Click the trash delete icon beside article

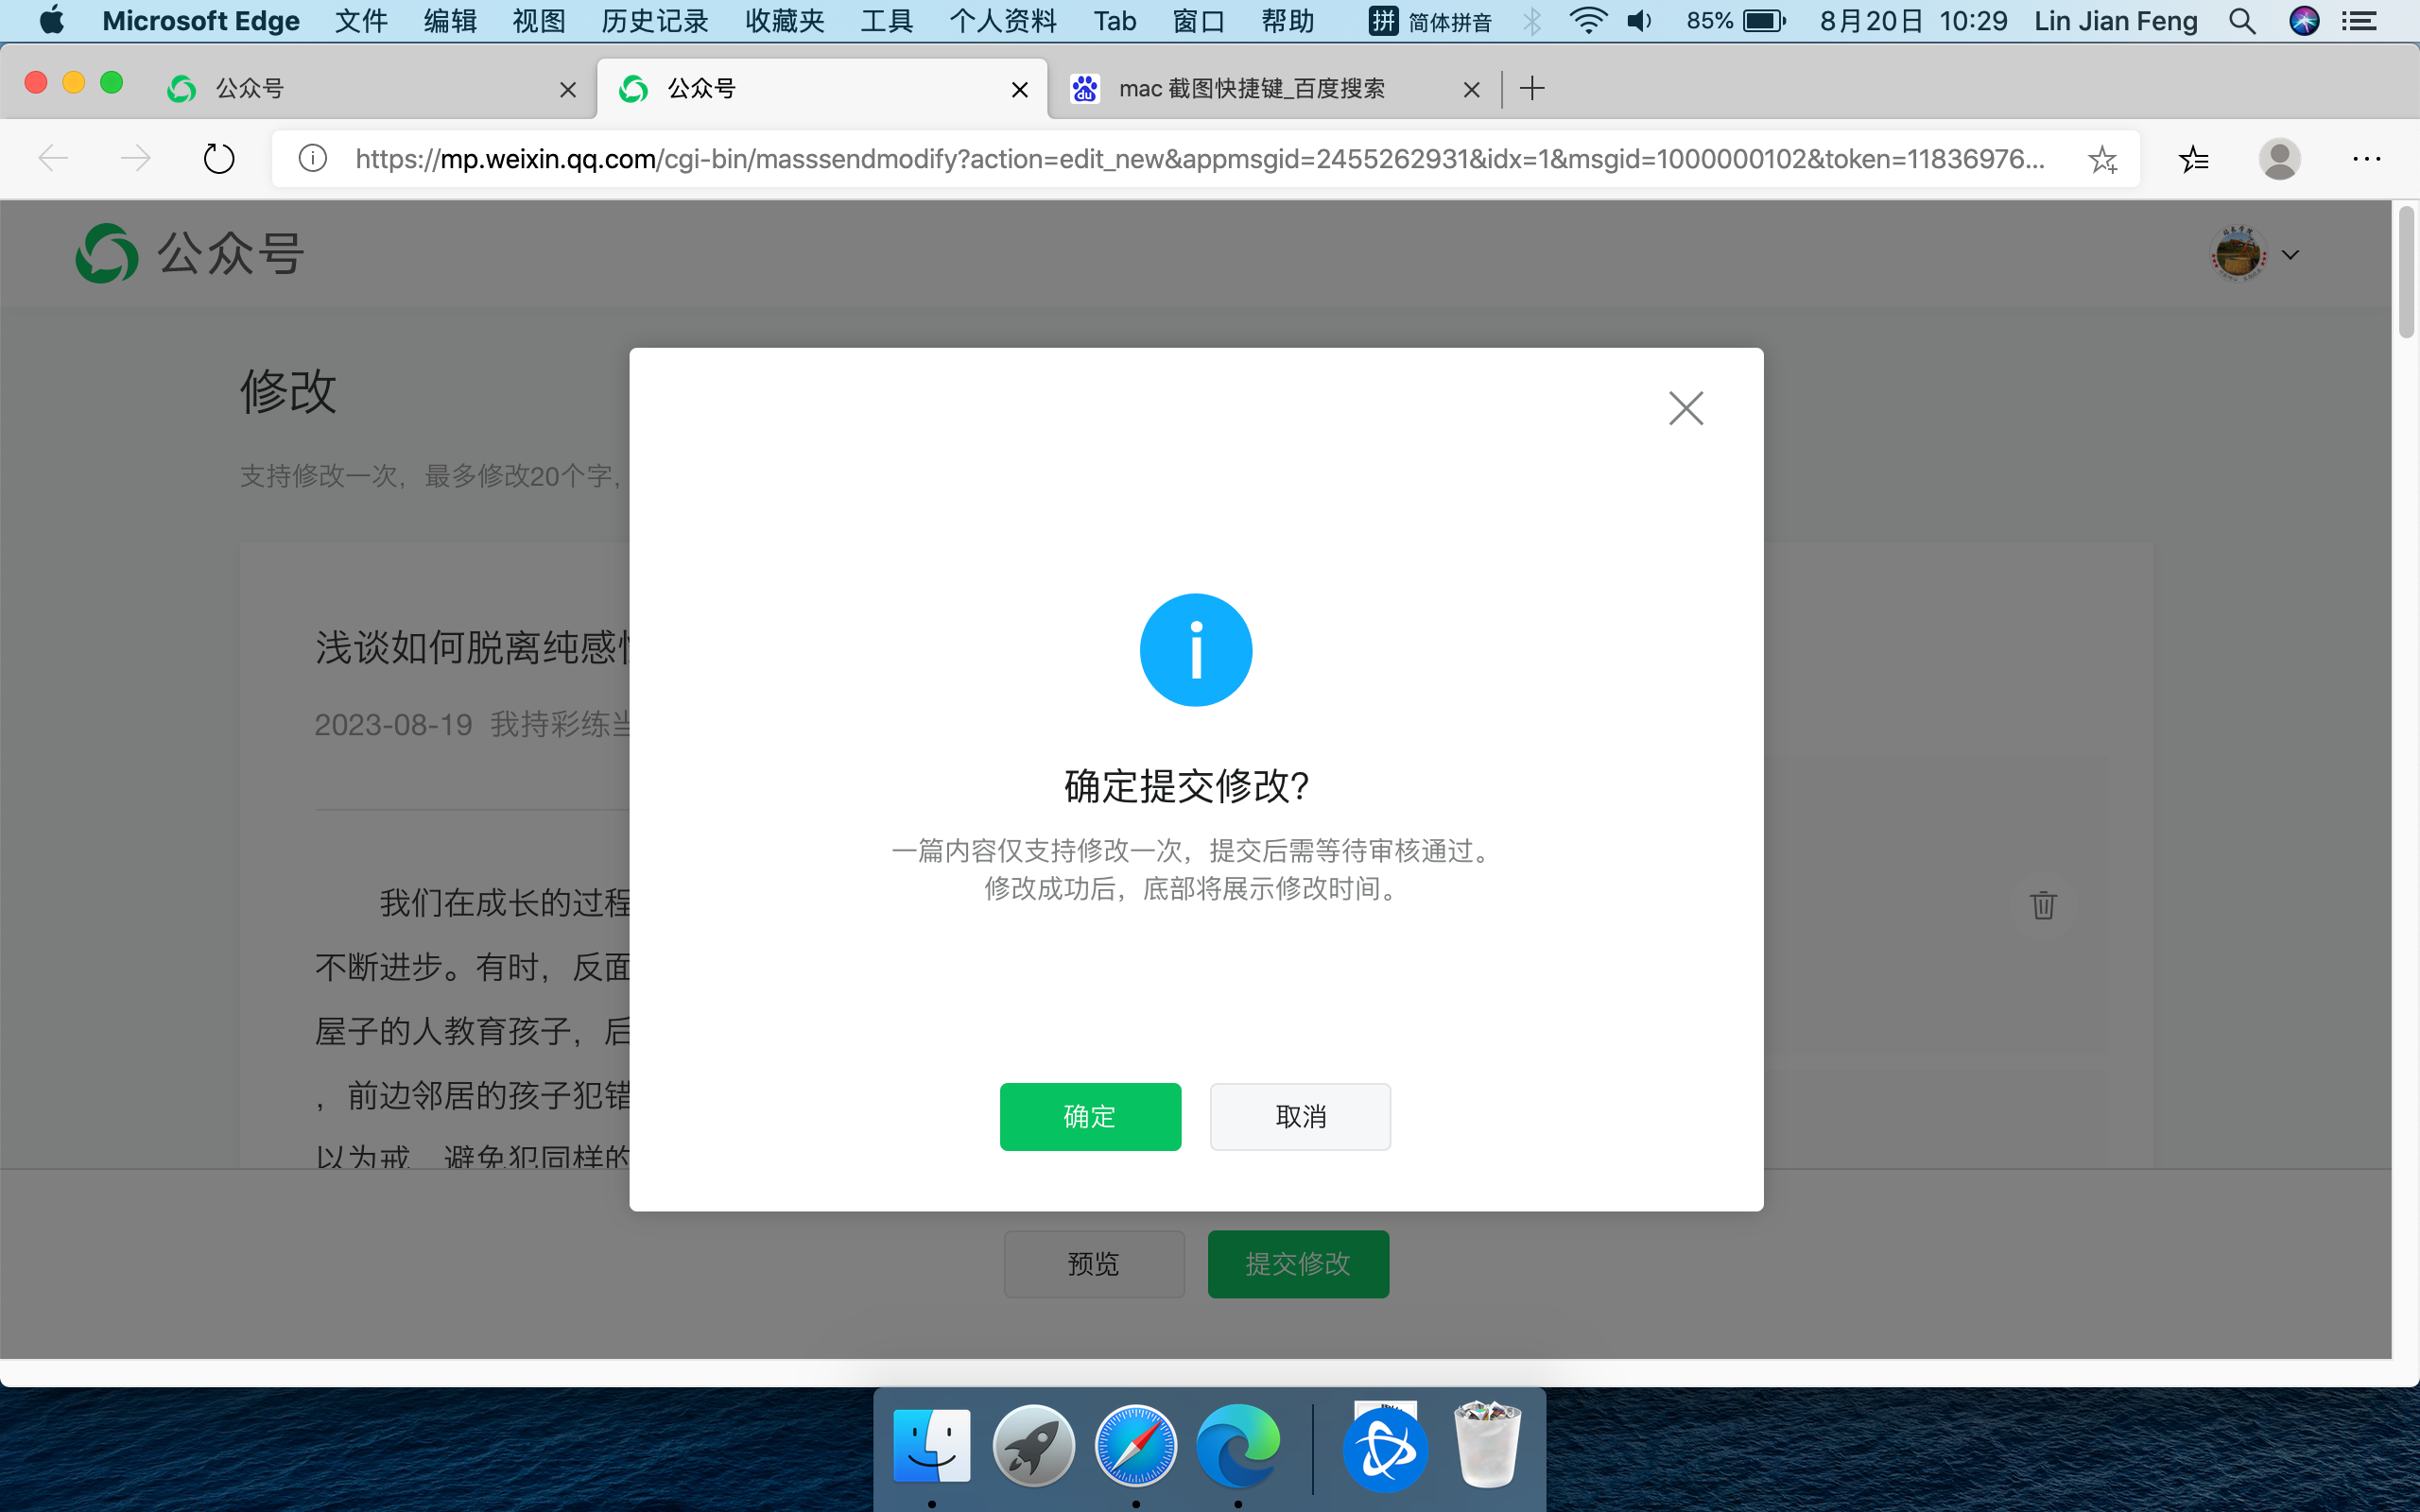(2043, 905)
